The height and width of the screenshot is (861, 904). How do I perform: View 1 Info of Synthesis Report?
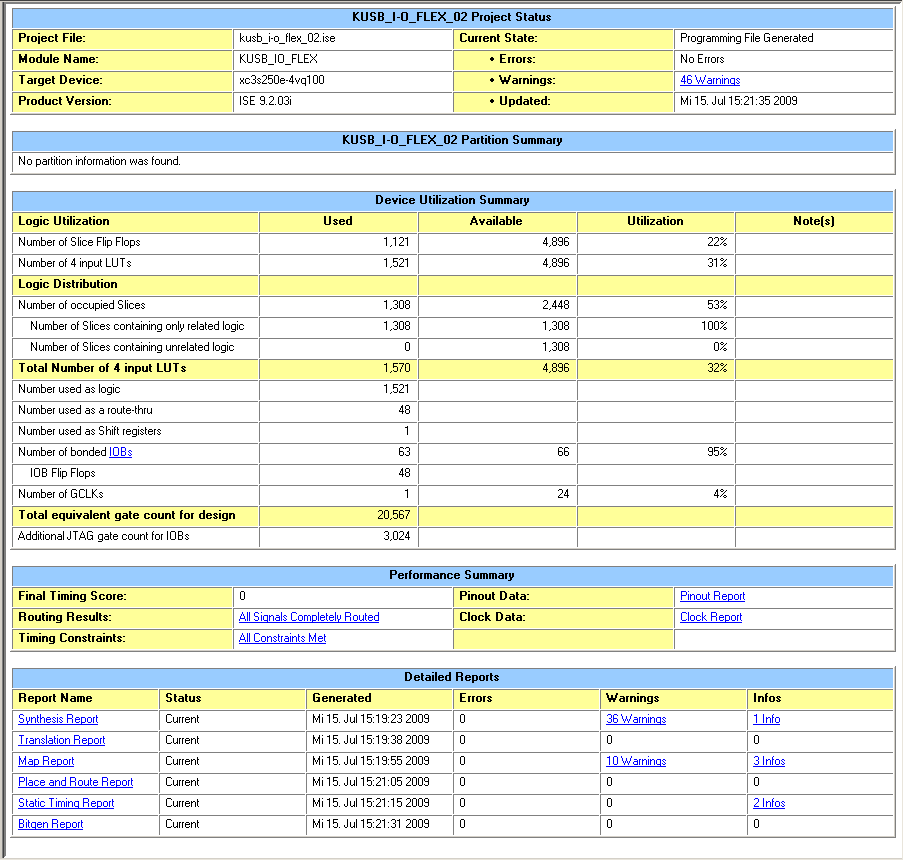[767, 719]
